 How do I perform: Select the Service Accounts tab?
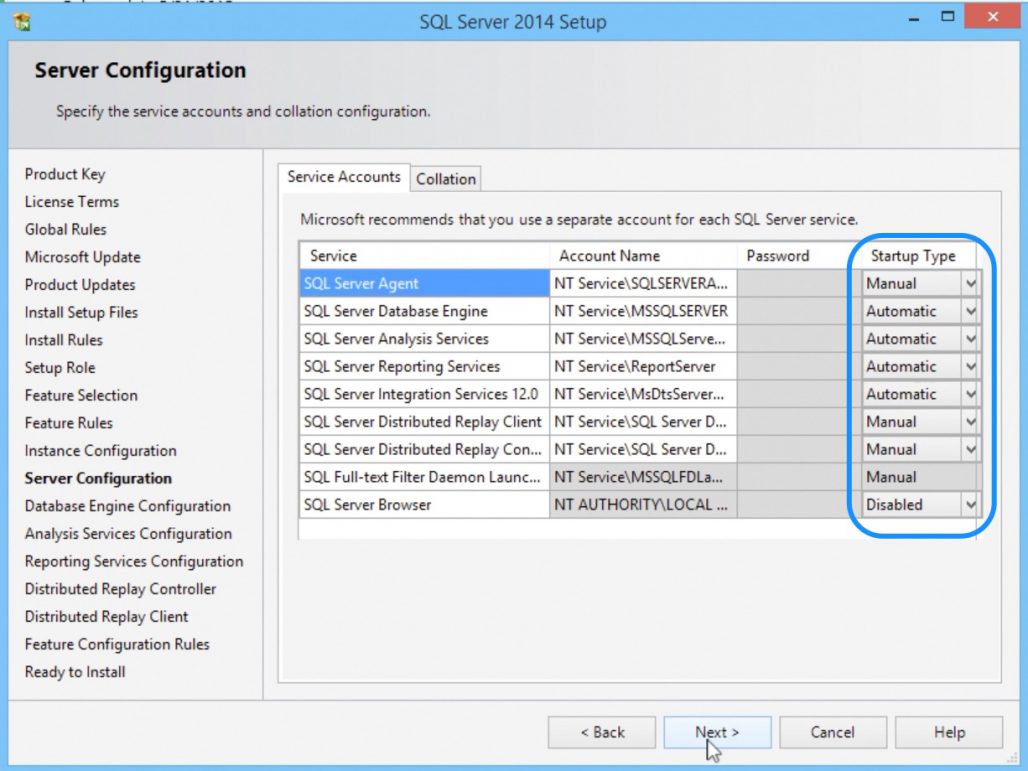(x=343, y=177)
